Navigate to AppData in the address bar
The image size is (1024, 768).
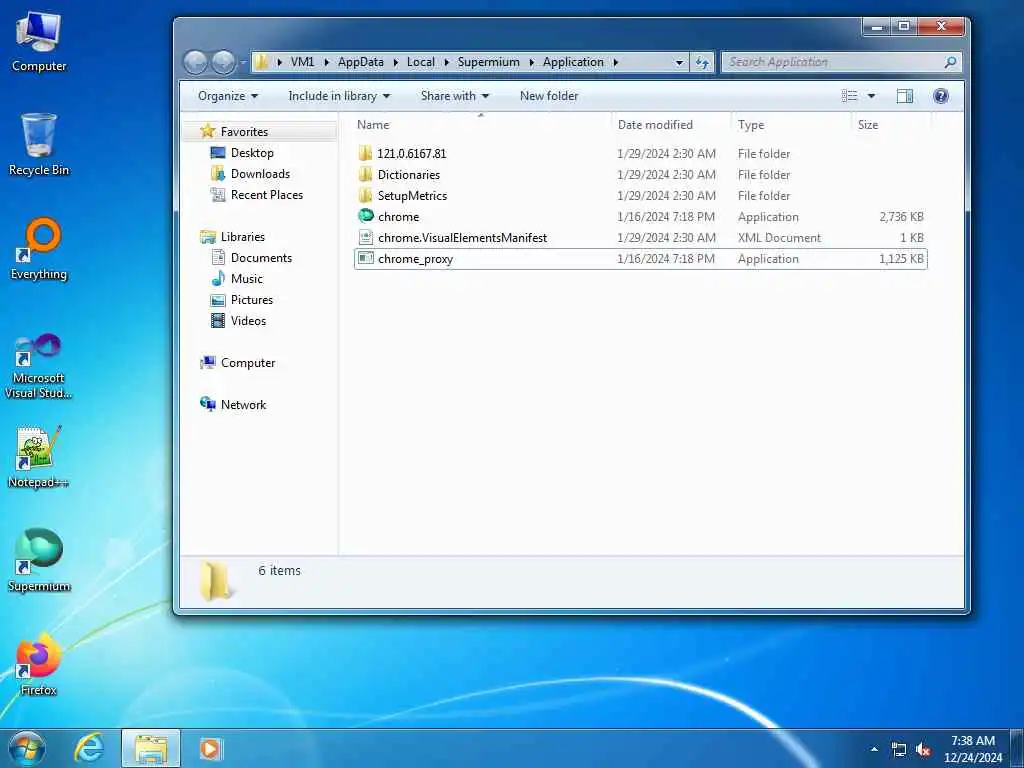coord(360,62)
